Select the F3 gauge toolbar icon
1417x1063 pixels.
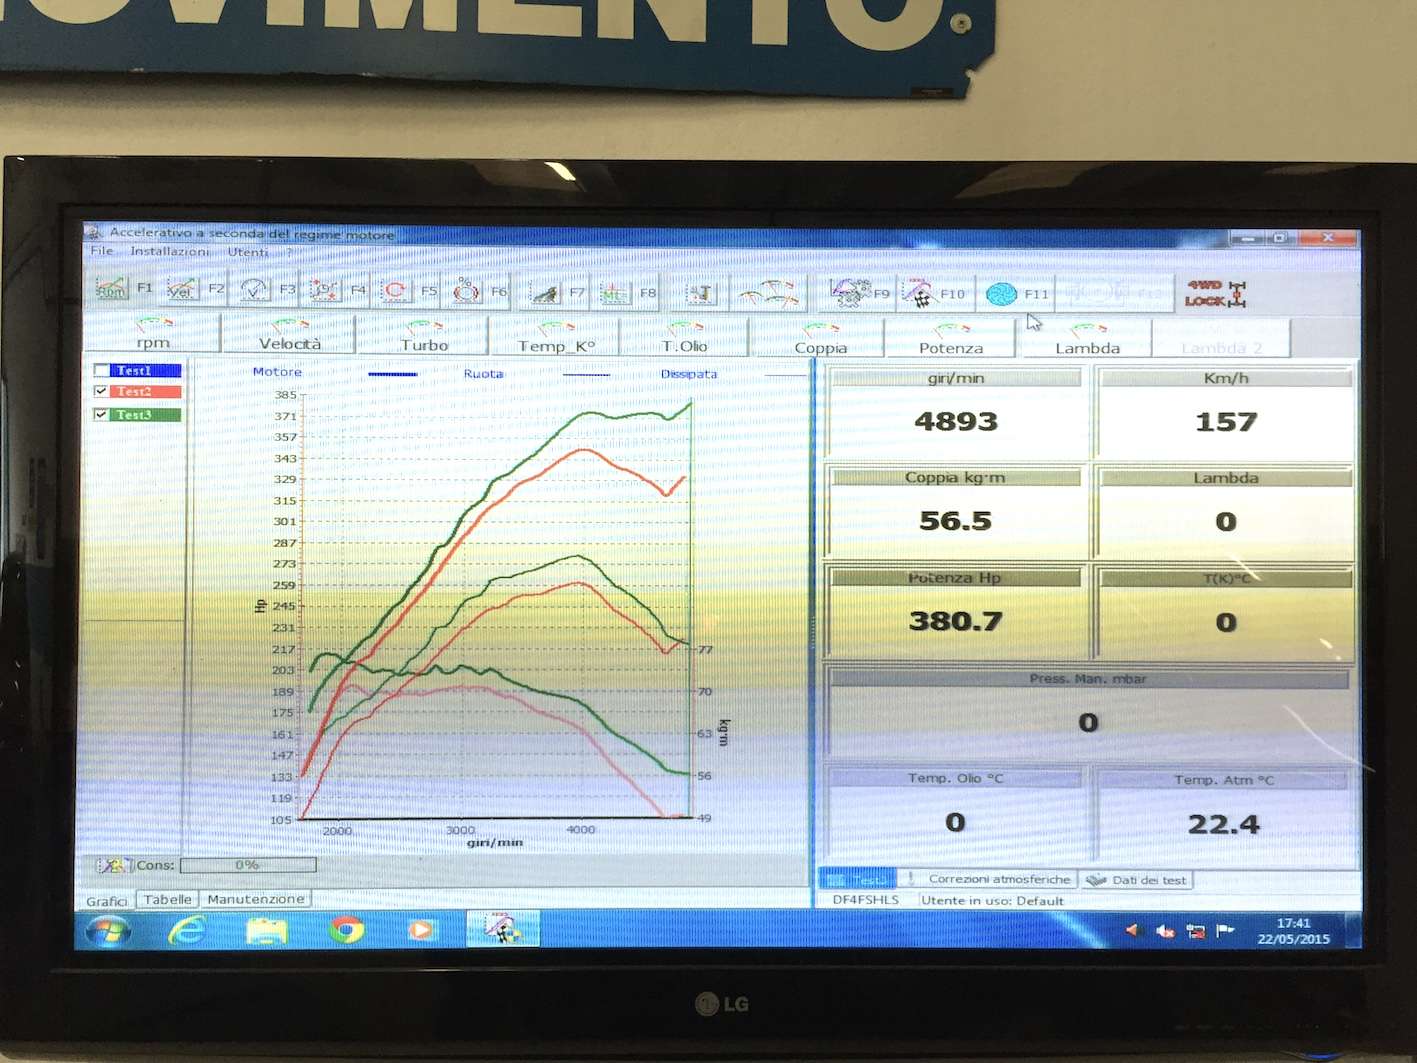click(x=255, y=290)
